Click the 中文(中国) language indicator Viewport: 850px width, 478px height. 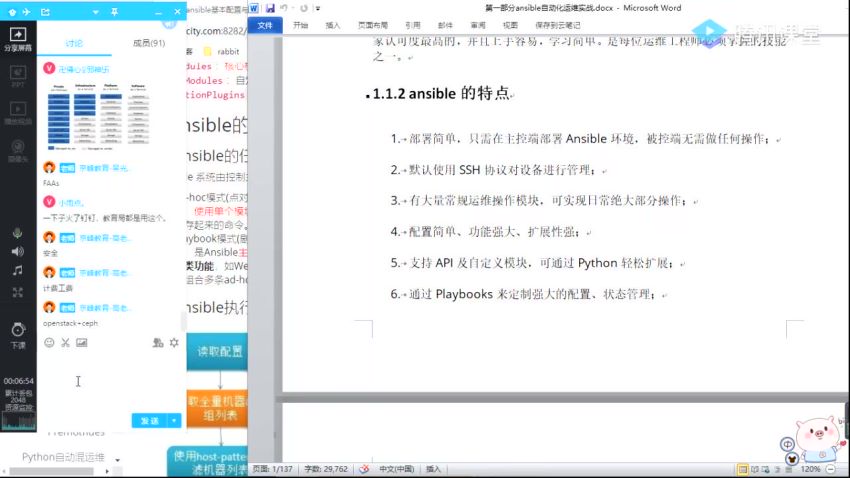(397, 469)
